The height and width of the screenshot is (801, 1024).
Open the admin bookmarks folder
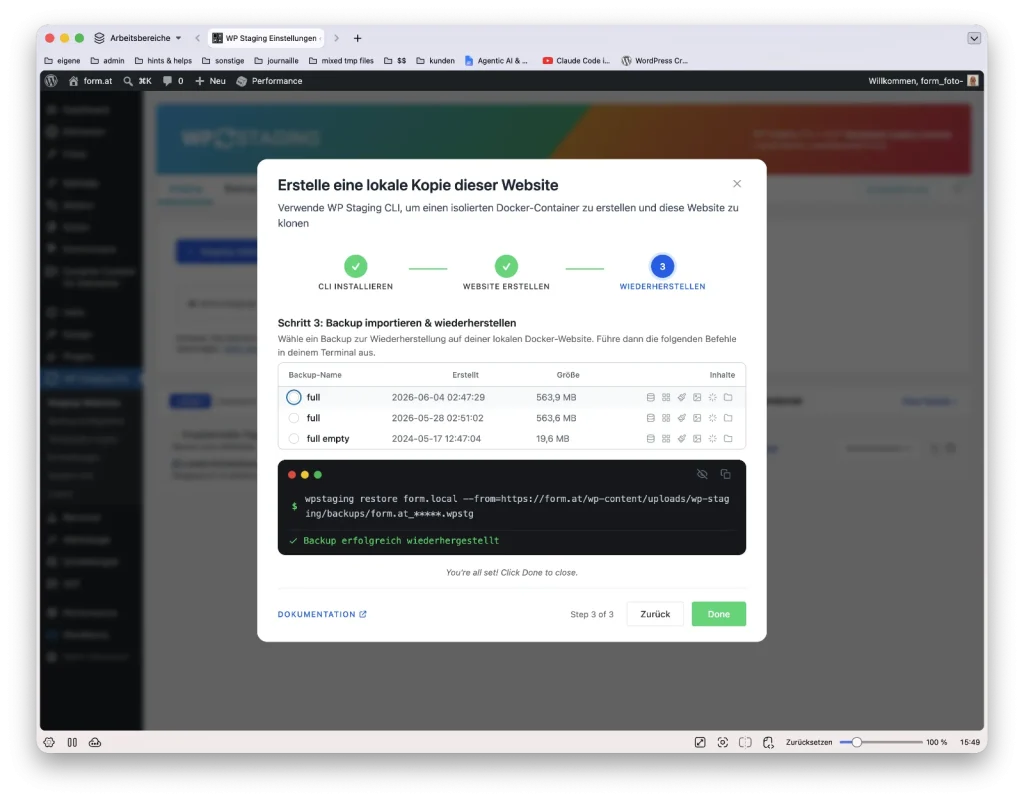click(107, 61)
